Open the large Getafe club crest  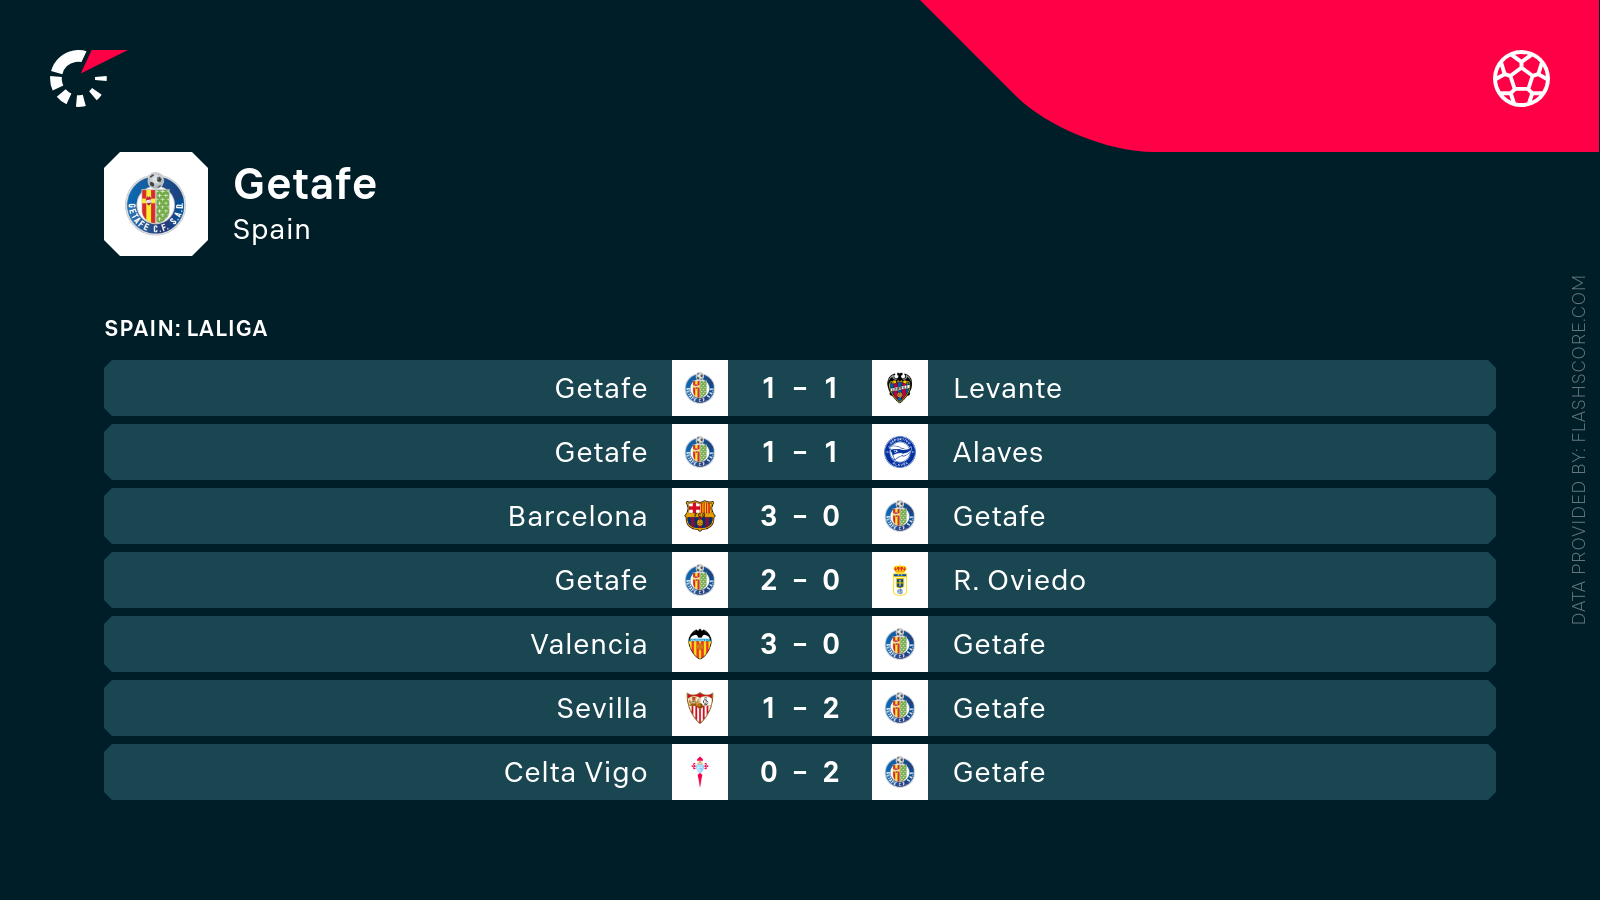coord(156,204)
